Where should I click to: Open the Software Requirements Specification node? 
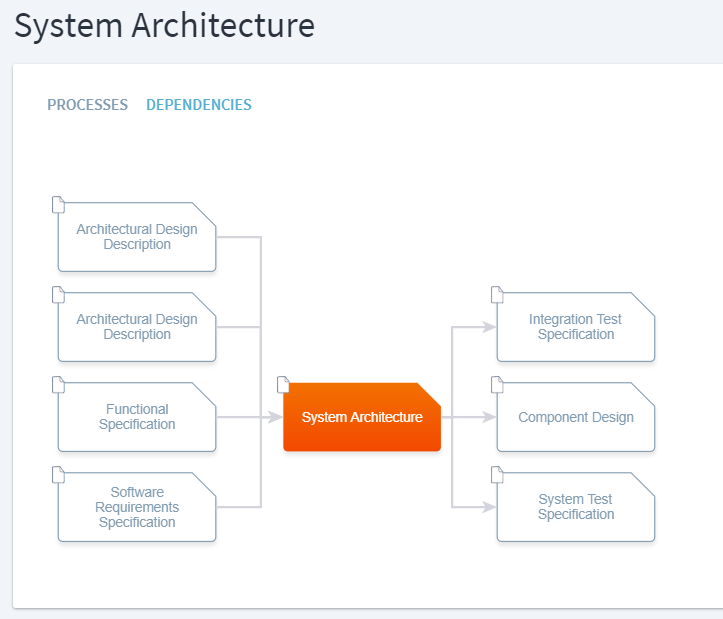(x=137, y=507)
